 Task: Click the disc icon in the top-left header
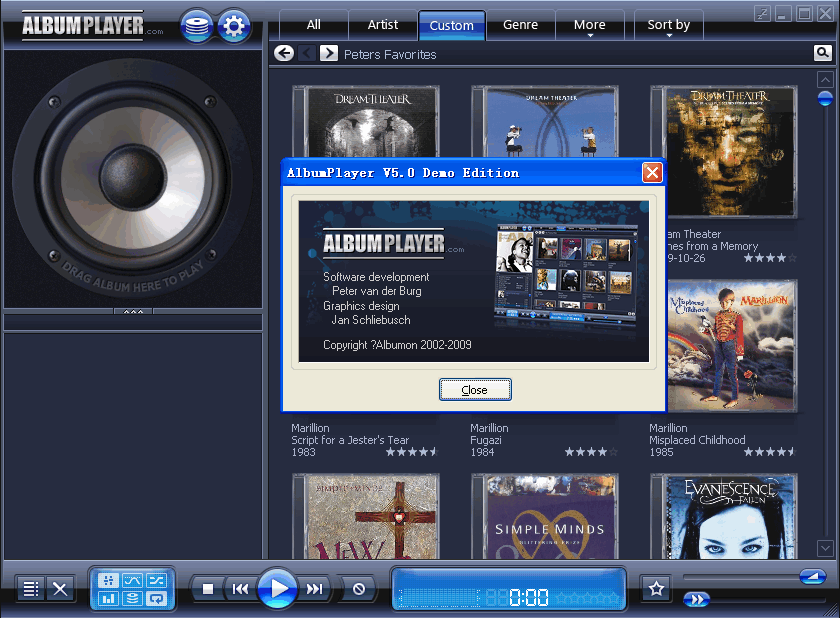[x=197, y=26]
